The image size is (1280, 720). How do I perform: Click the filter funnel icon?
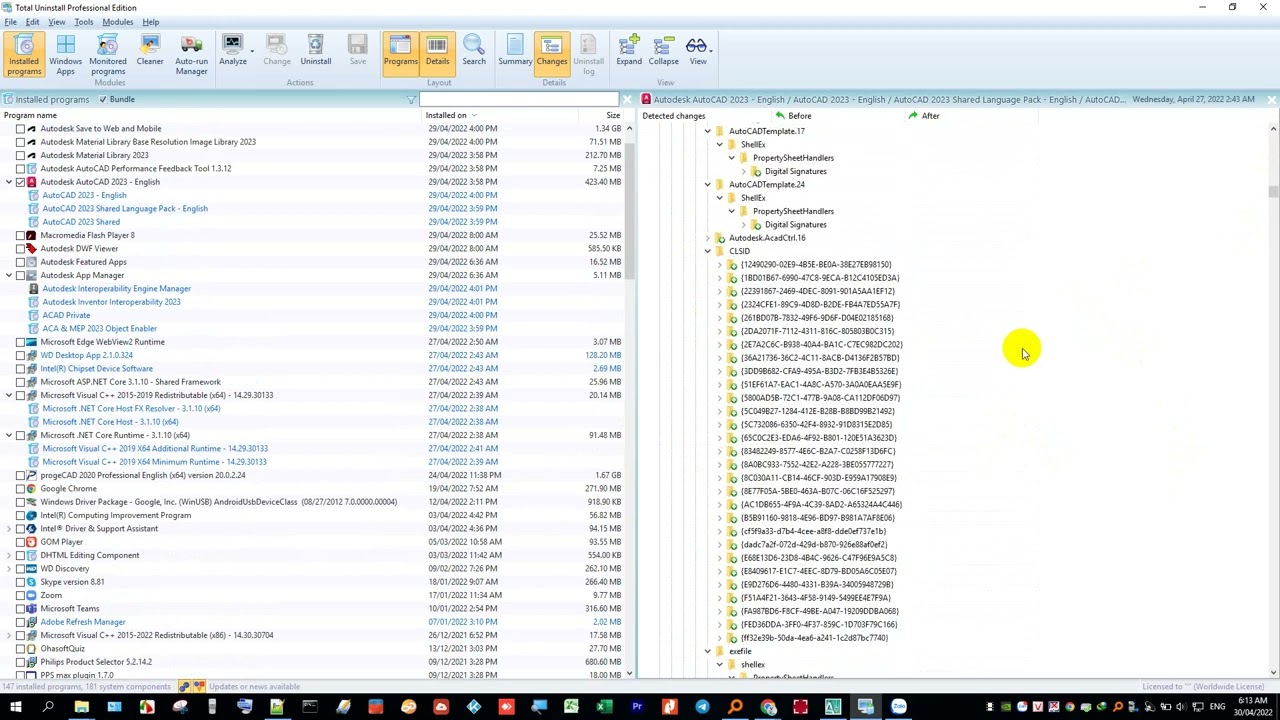pos(411,100)
